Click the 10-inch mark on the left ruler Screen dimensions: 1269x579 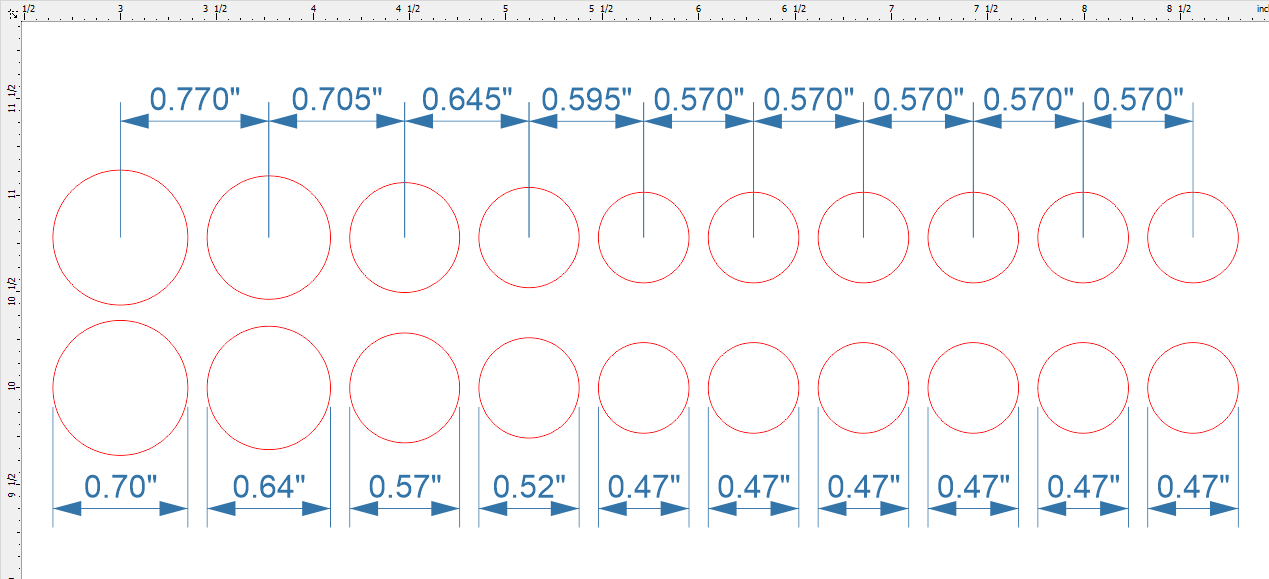(x=11, y=386)
